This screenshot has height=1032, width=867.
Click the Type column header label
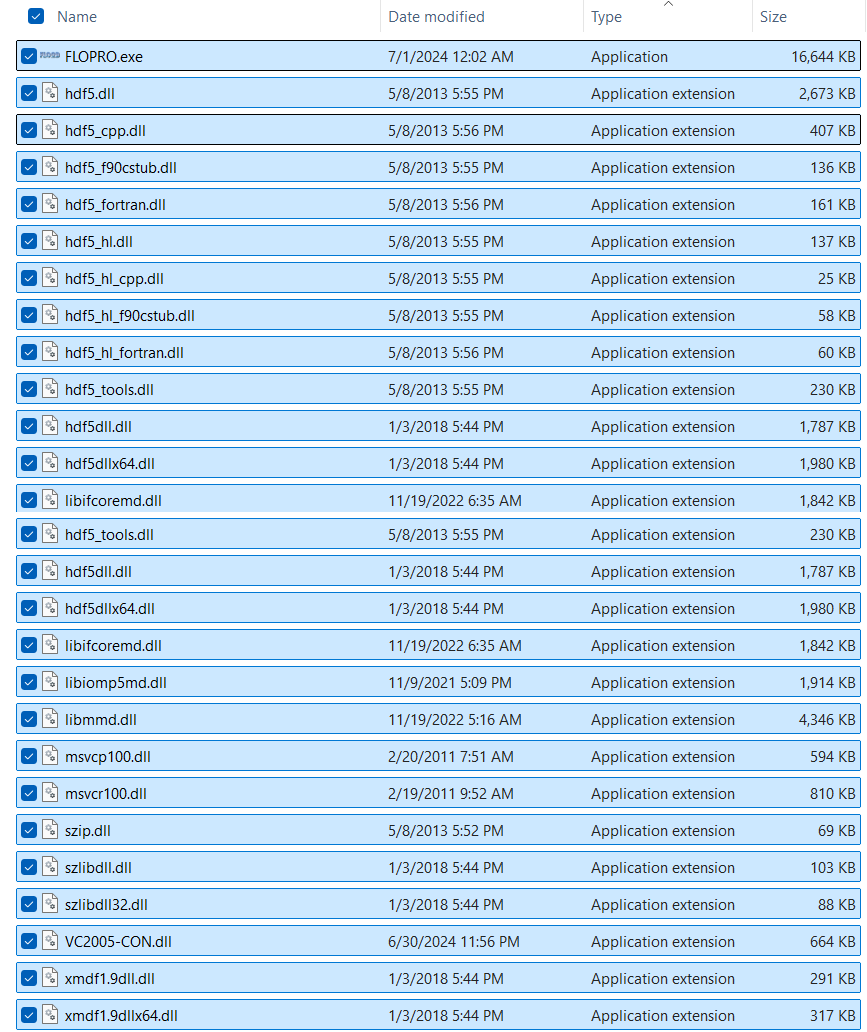coord(606,17)
